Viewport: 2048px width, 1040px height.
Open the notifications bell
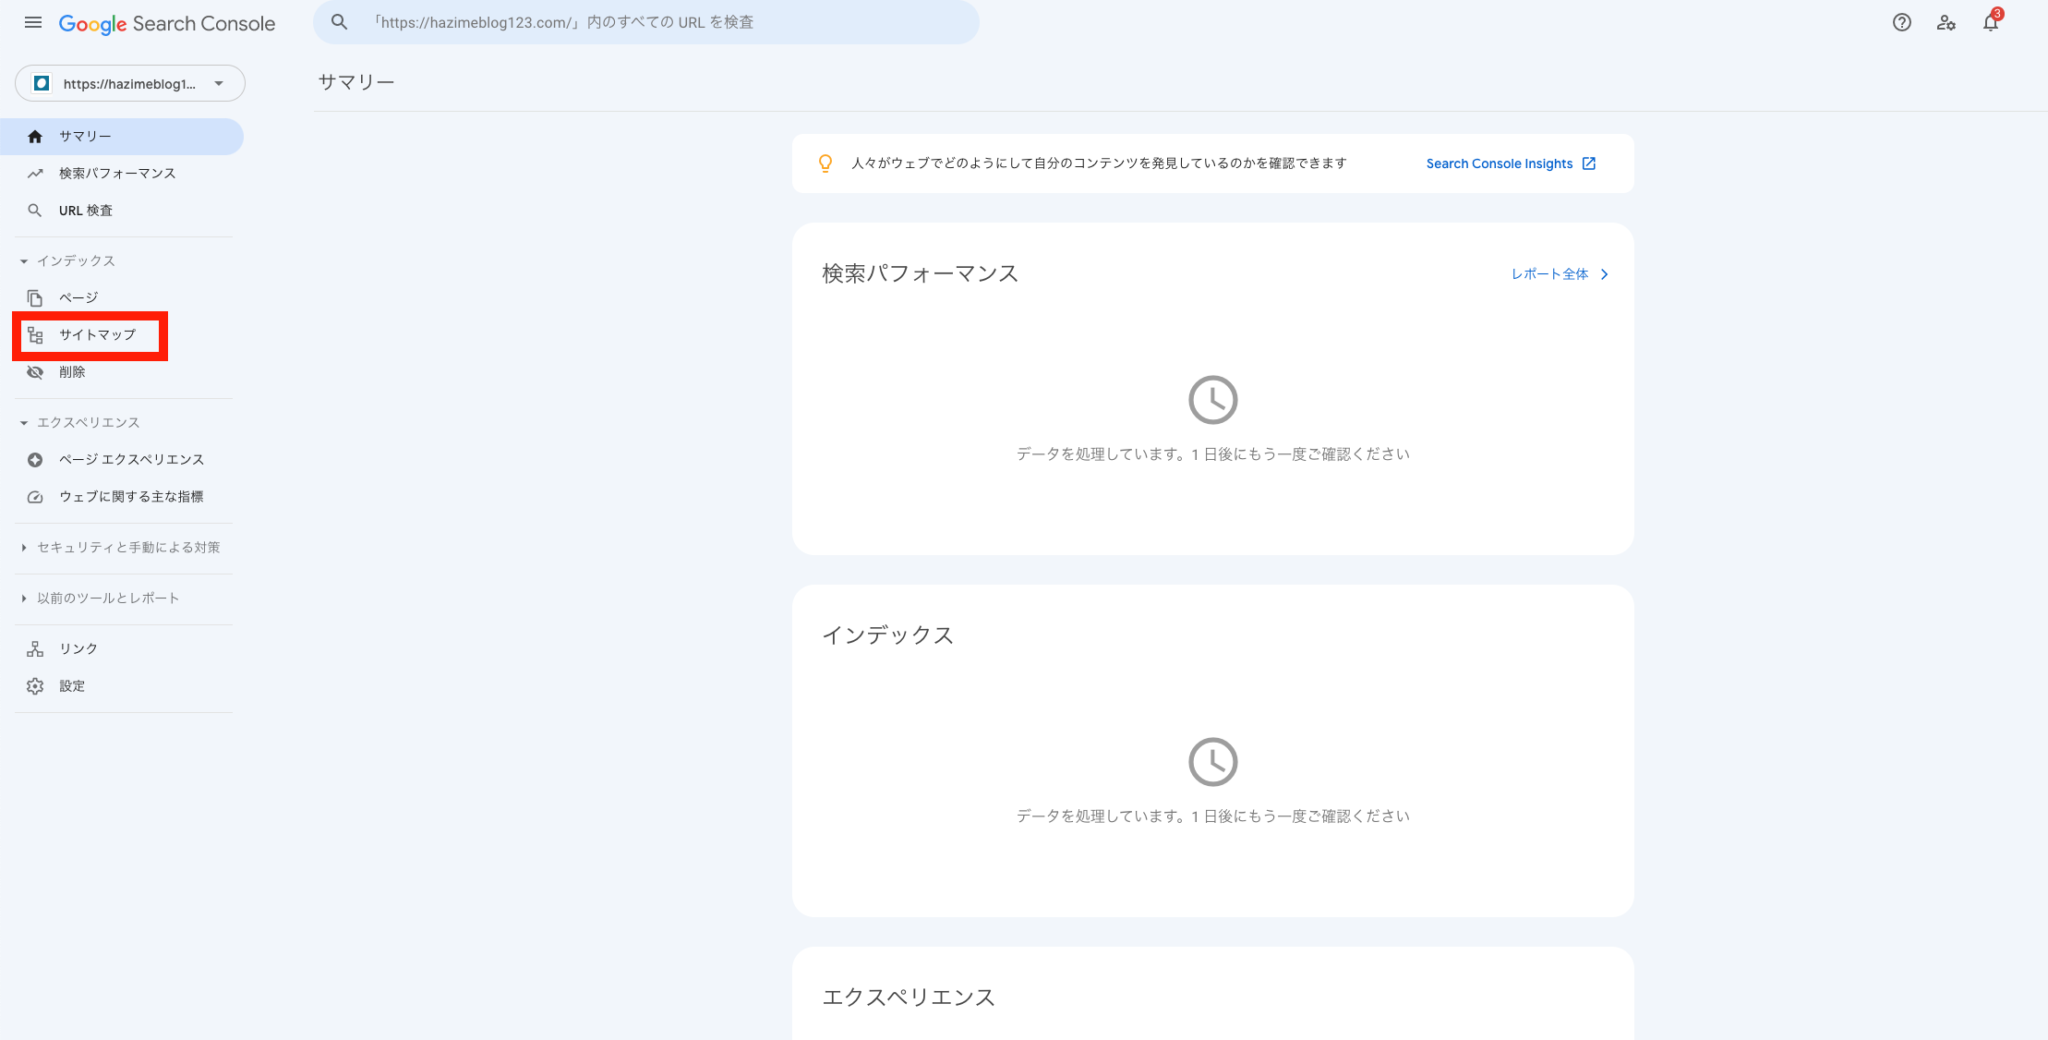(1990, 22)
